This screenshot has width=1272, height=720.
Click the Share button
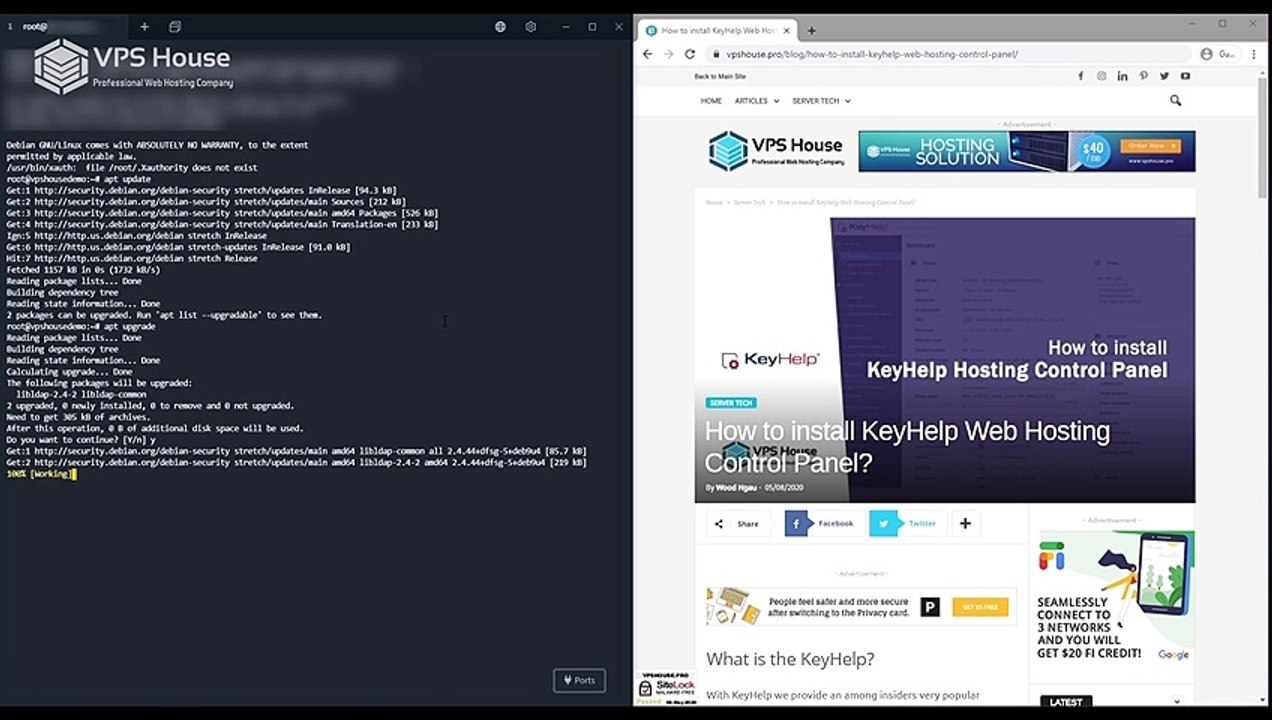[x=740, y=523]
